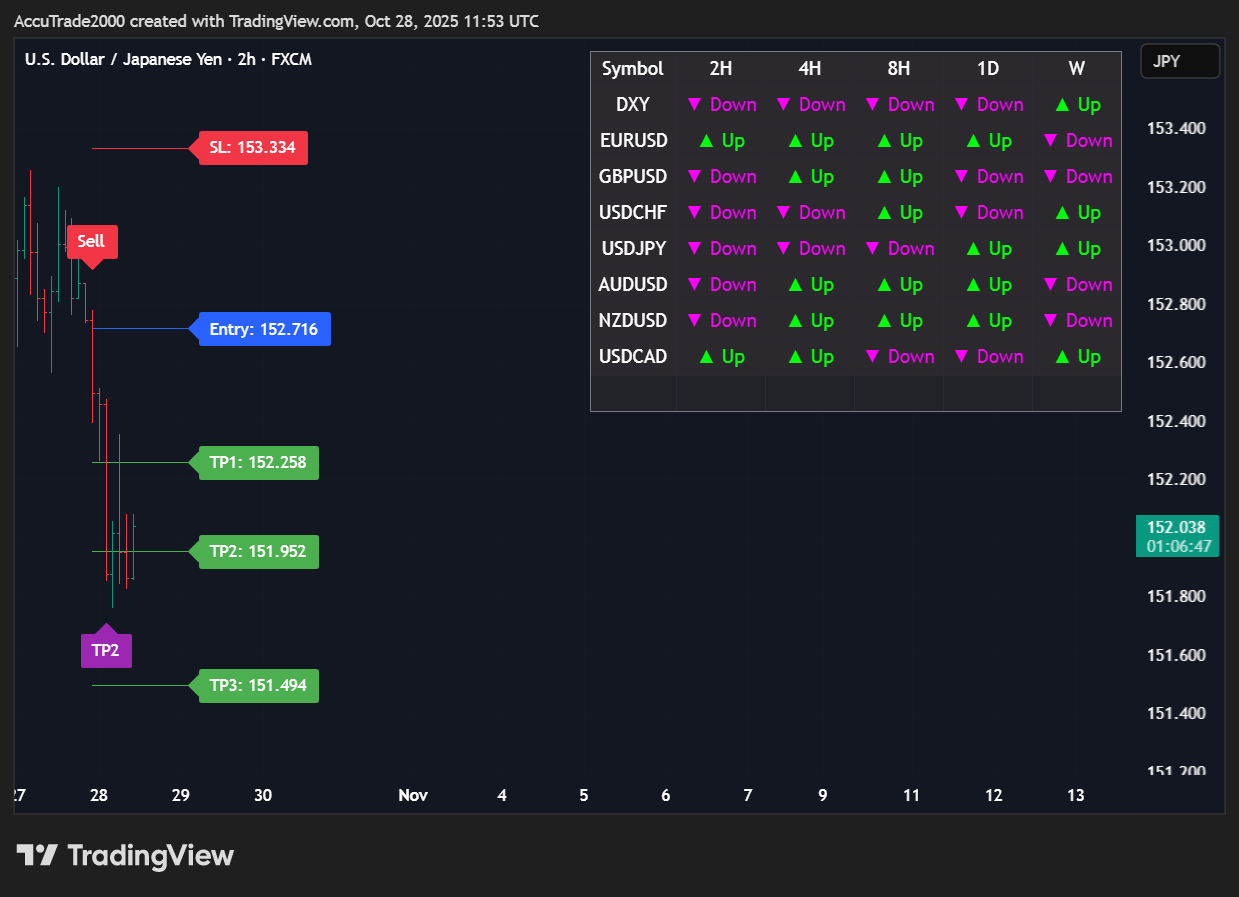Select the JPY currency box on the price scale

coord(1179,61)
